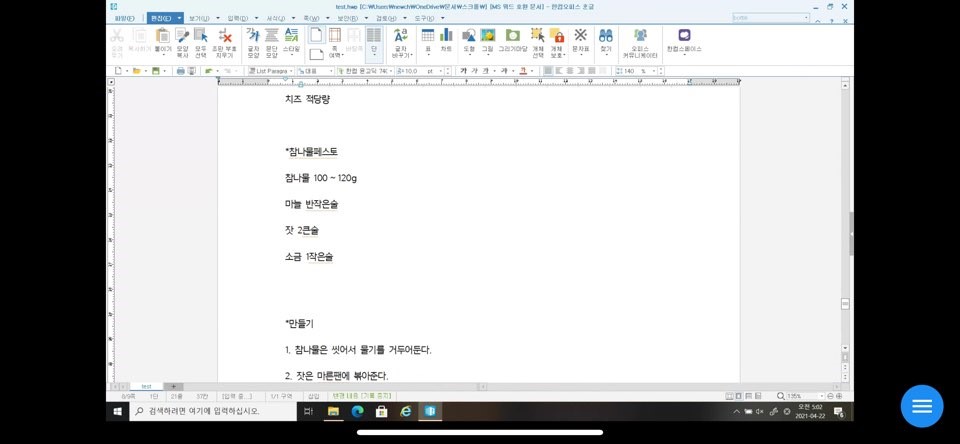Click the Save disk icon

[x=156, y=71]
